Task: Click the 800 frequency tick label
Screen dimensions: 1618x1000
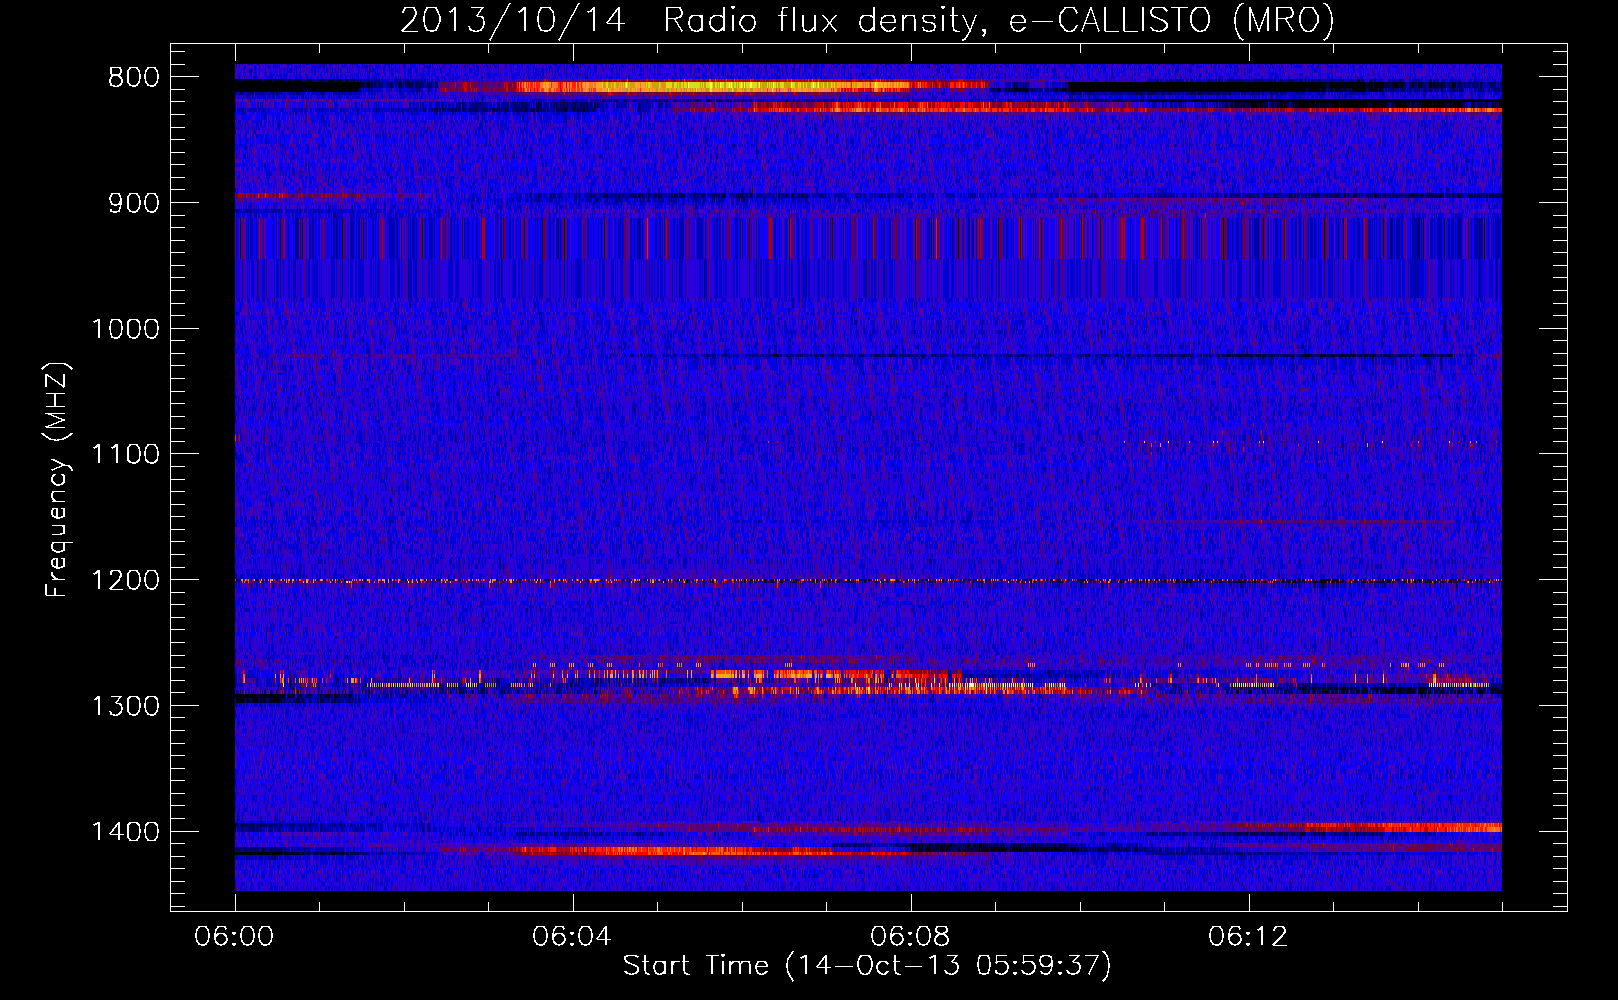Action: 133,78
